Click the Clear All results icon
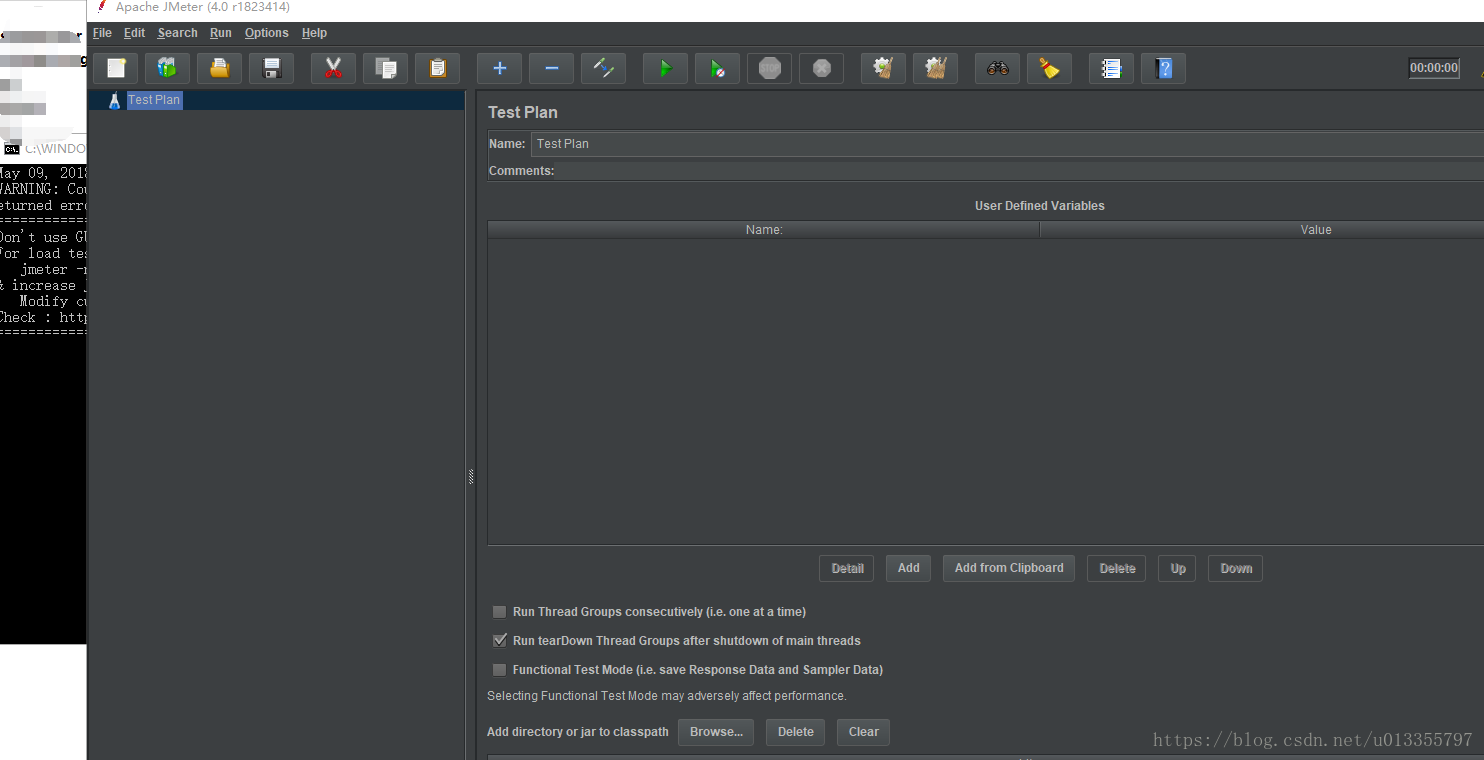The image size is (1484, 760). tap(935, 68)
